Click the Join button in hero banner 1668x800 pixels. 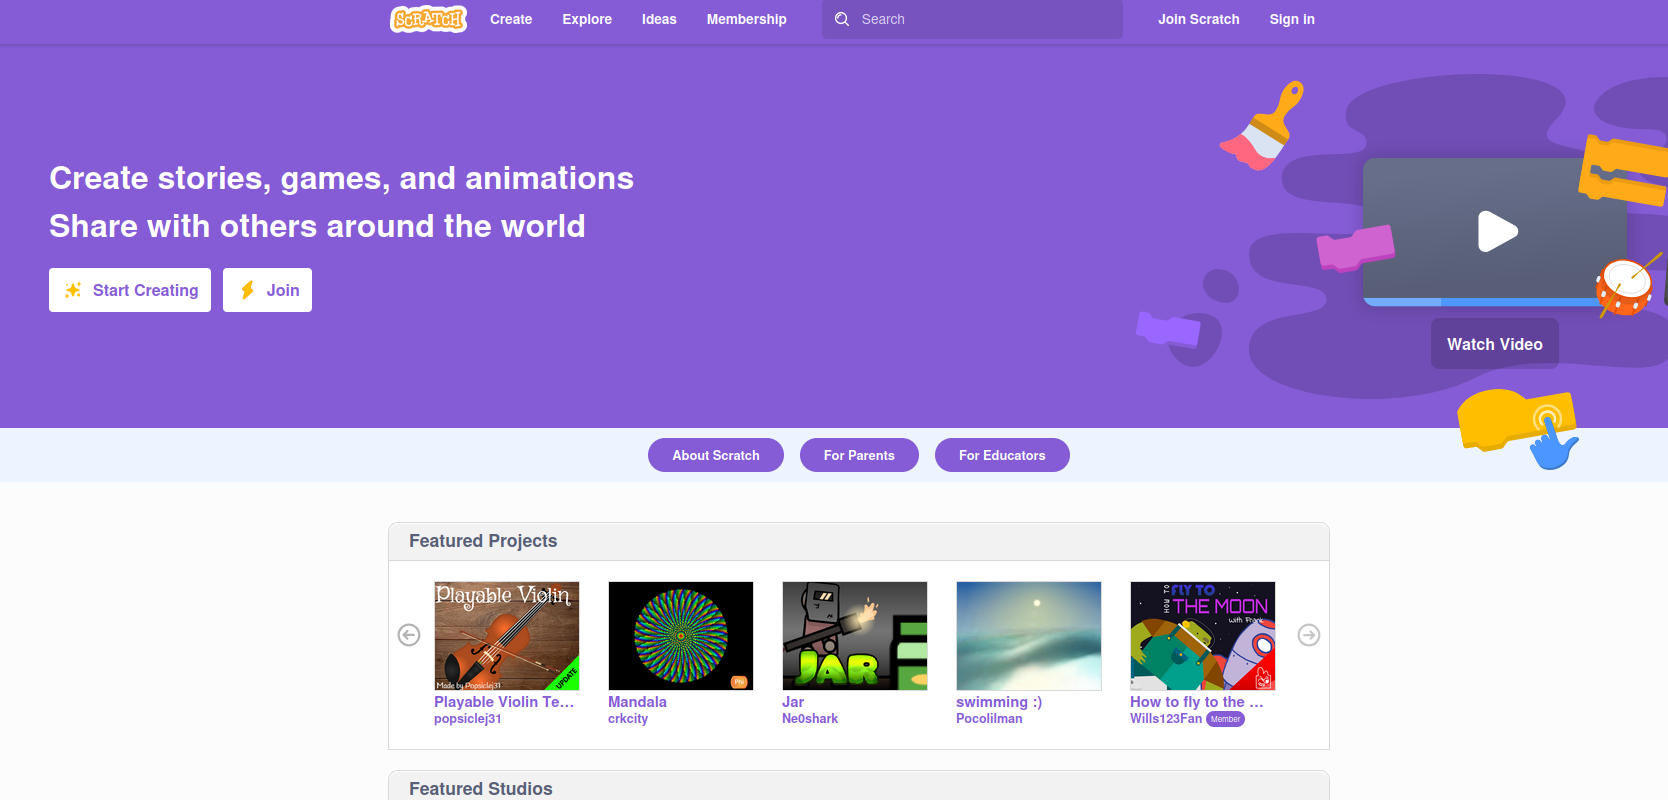click(267, 290)
